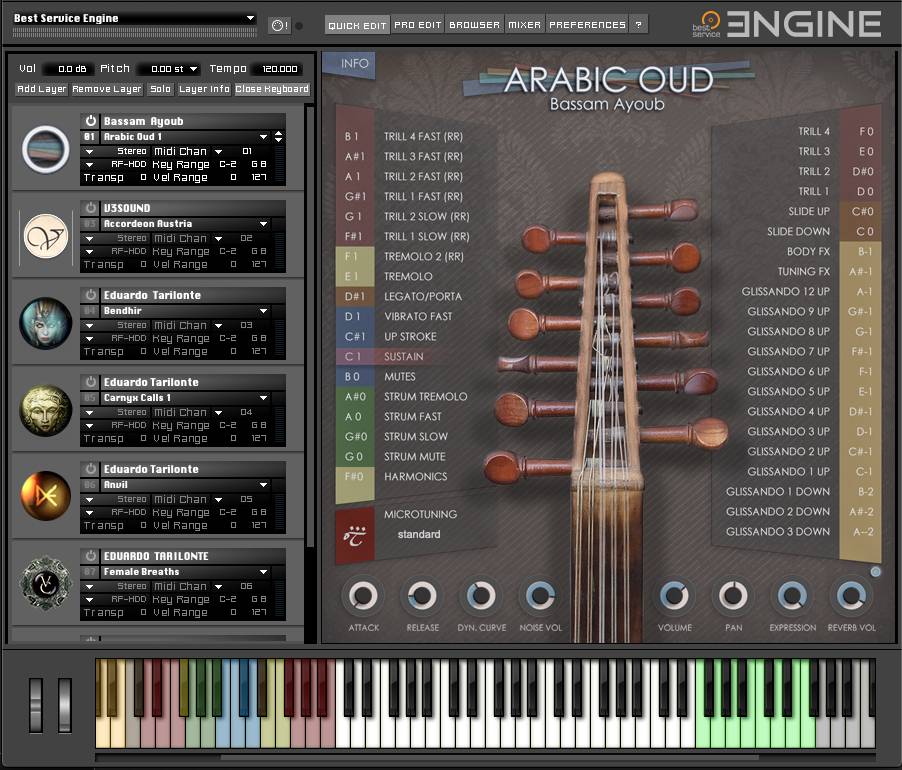Toggle power for Accordeon Austria layer
Image resolution: width=902 pixels, height=770 pixels.
click(x=90, y=209)
